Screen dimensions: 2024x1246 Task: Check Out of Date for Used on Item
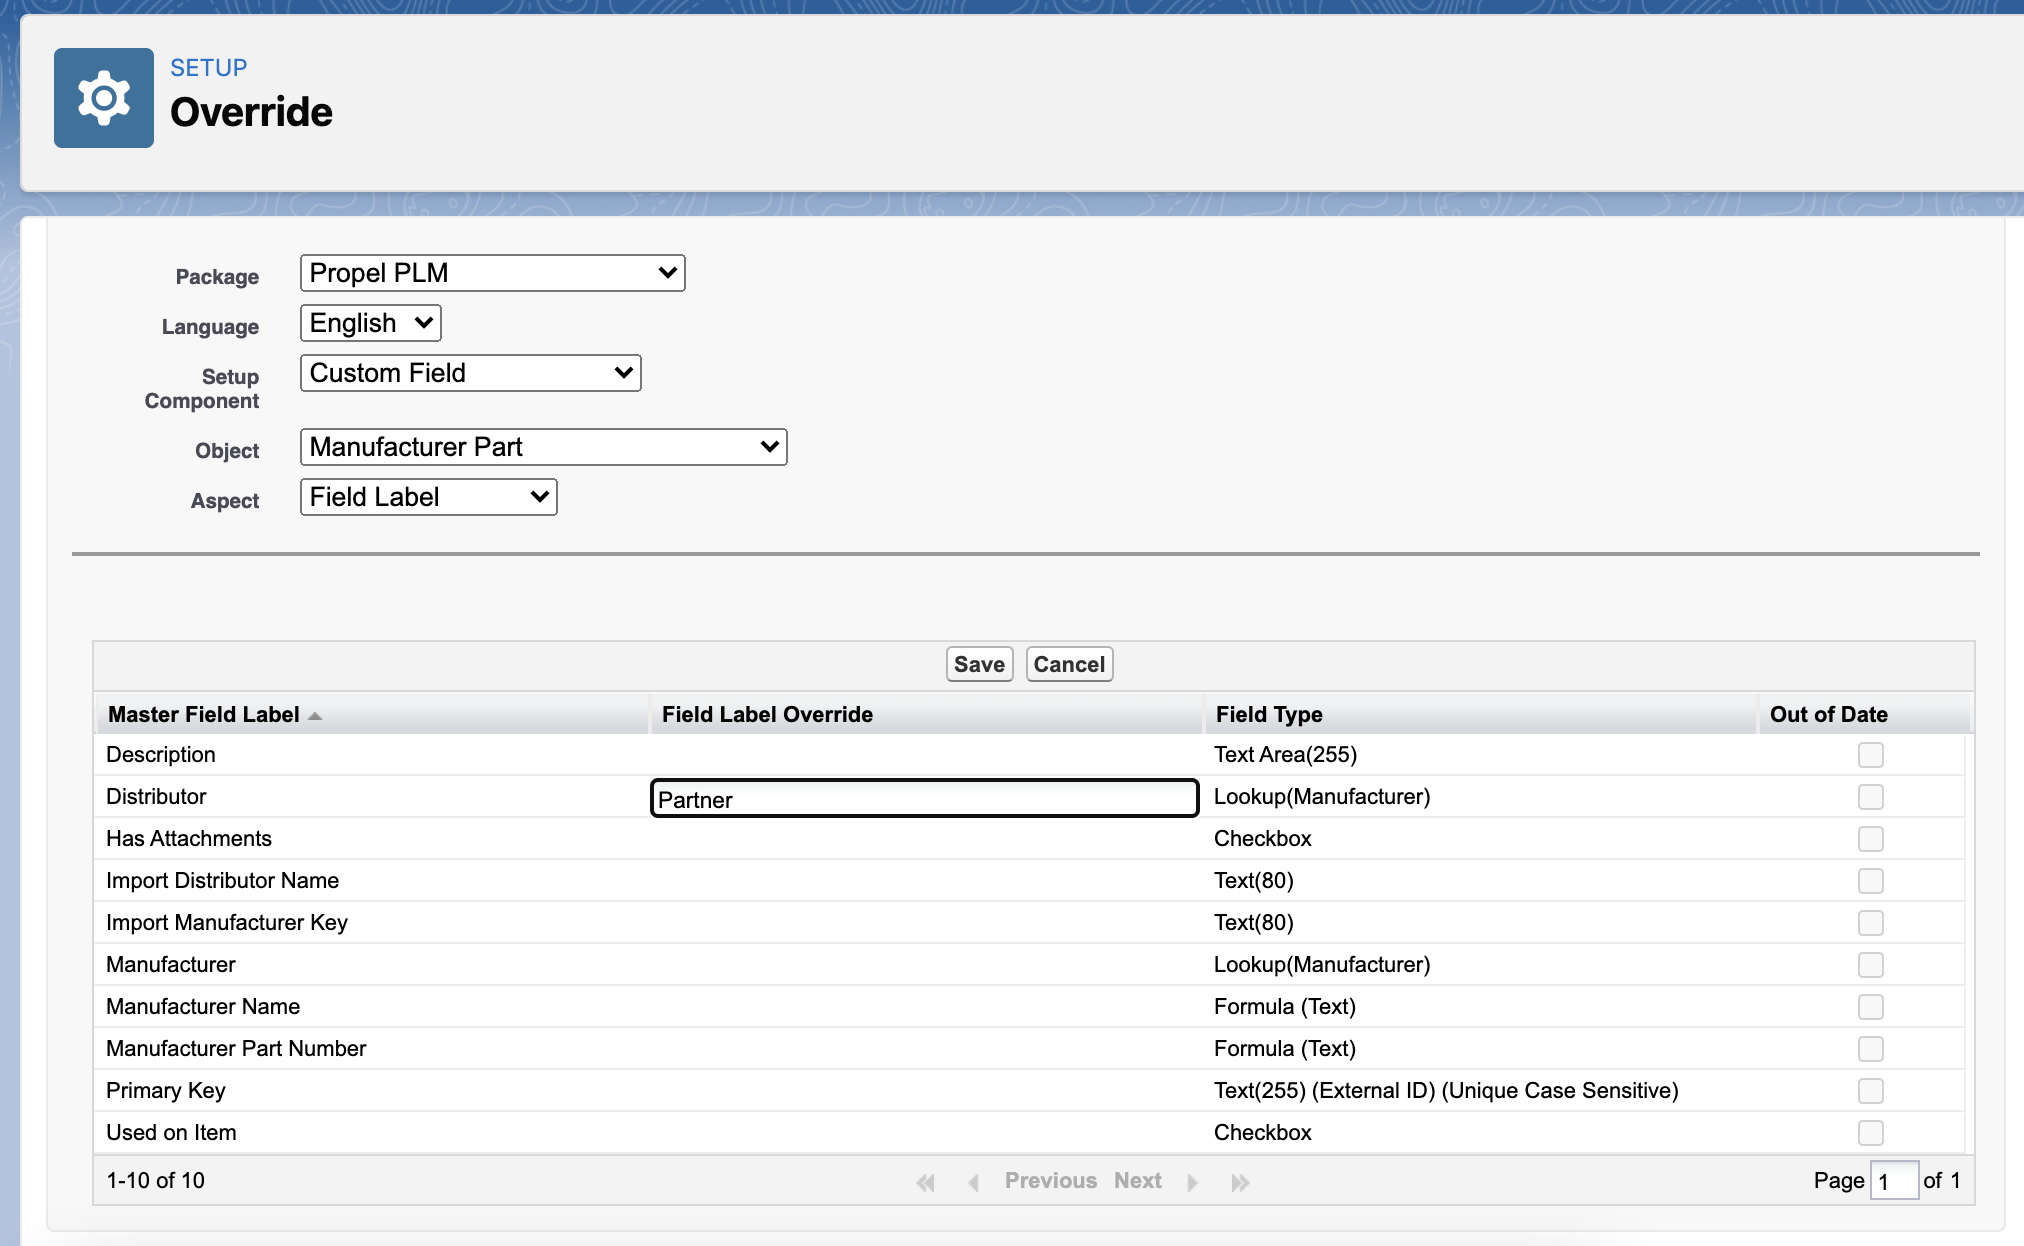(x=1870, y=1133)
